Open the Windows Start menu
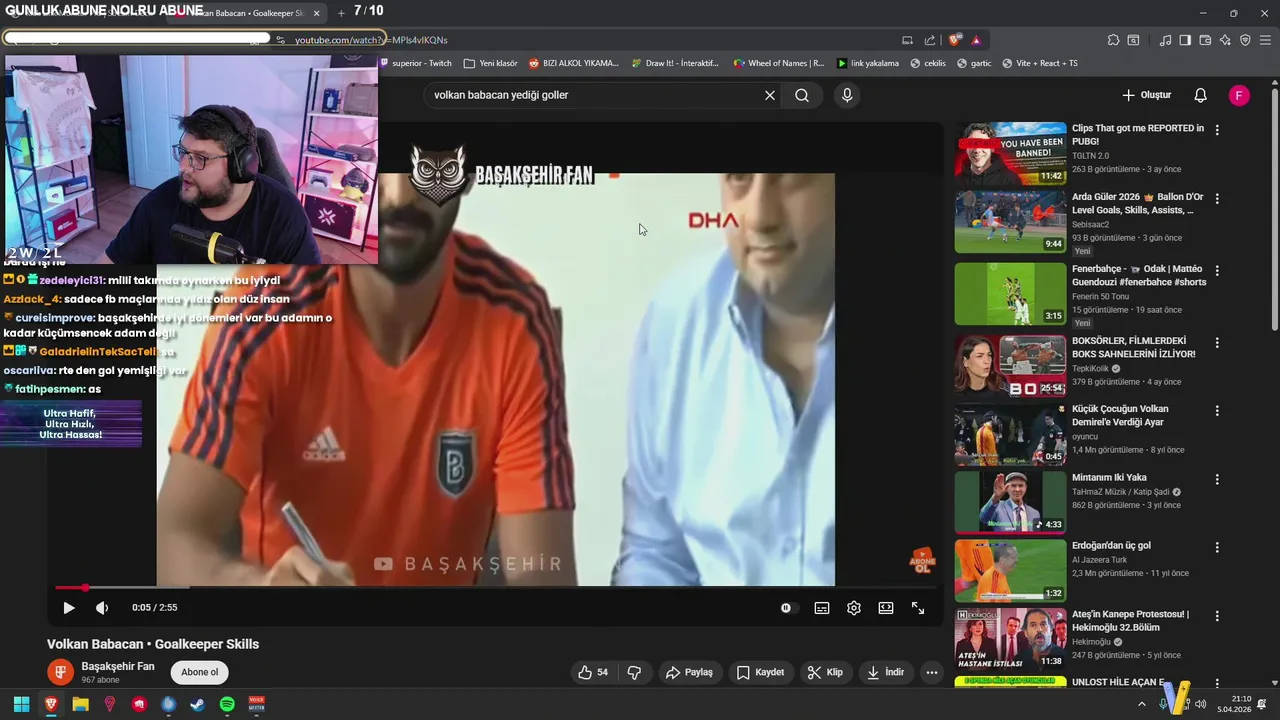 [21, 704]
